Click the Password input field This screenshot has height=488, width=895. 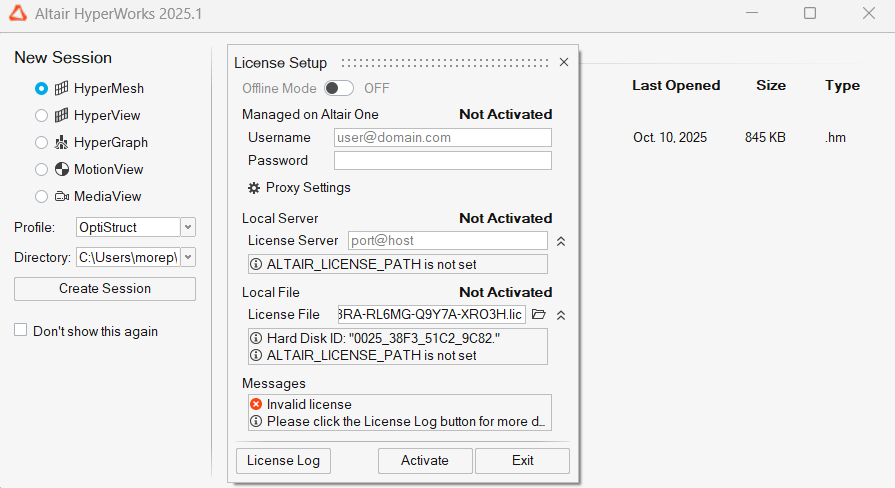pos(443,160)
